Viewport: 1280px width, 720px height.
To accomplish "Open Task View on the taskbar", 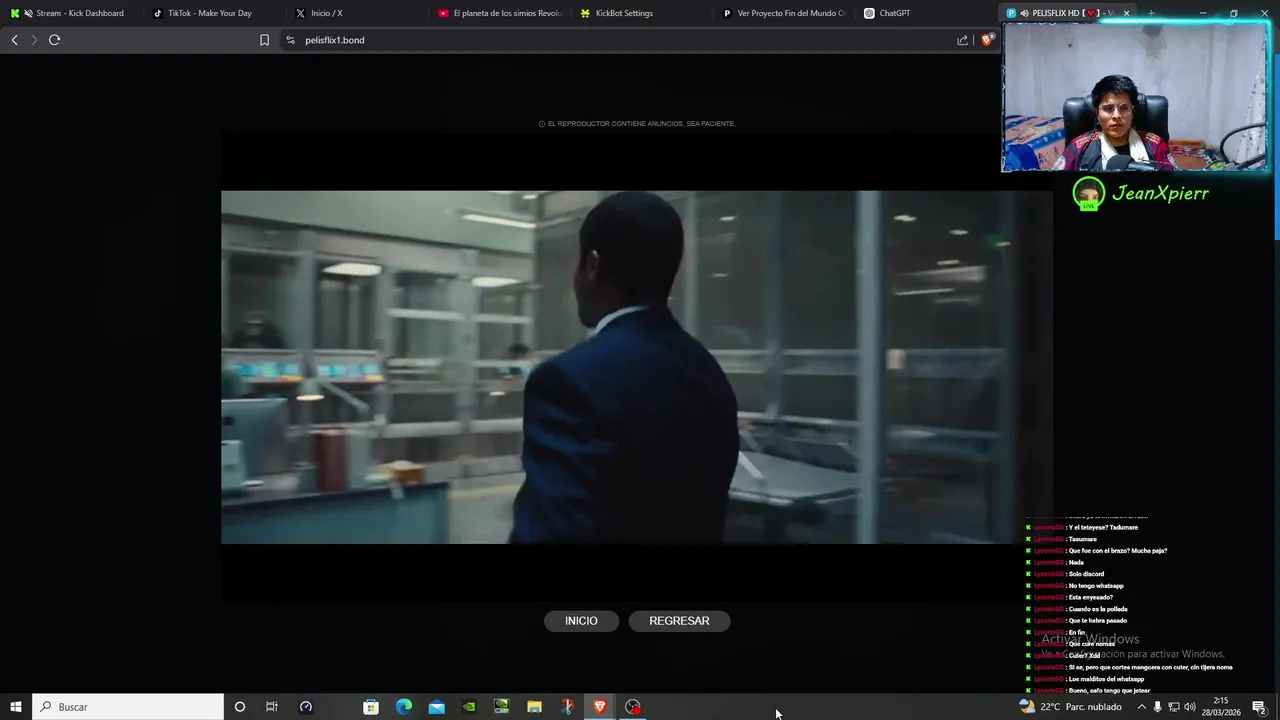I will [272, 707].
